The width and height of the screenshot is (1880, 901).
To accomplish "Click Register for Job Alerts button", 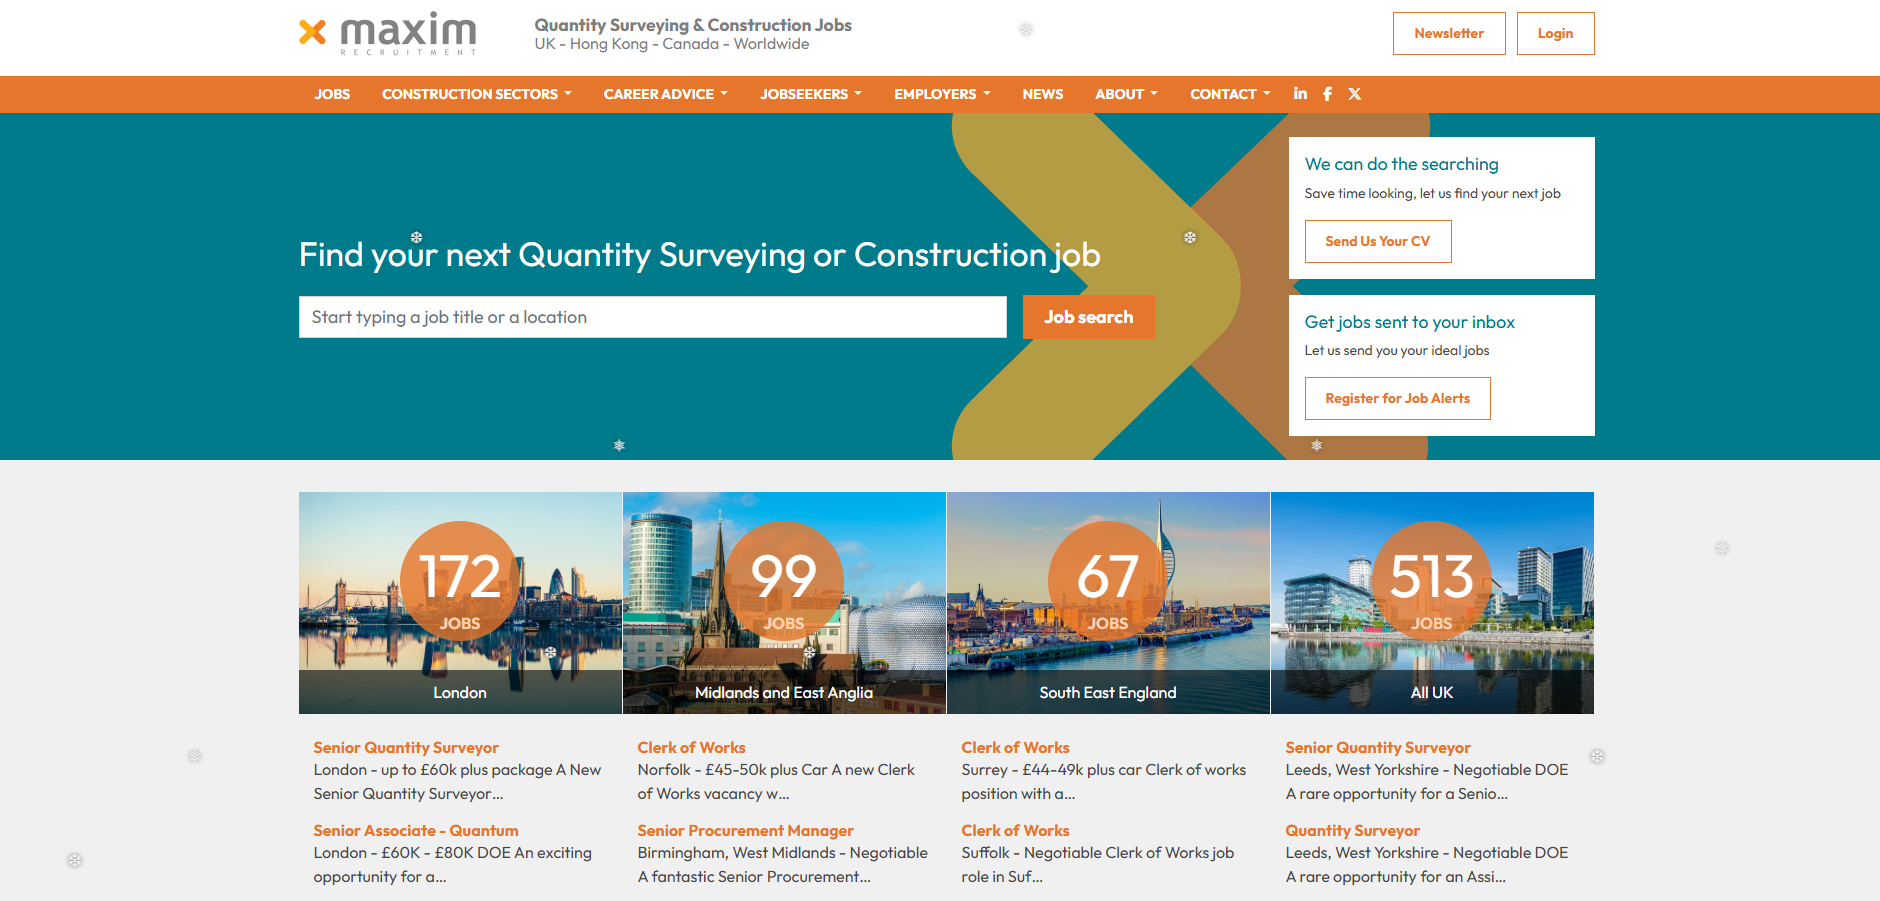I will pos(1398,398).
